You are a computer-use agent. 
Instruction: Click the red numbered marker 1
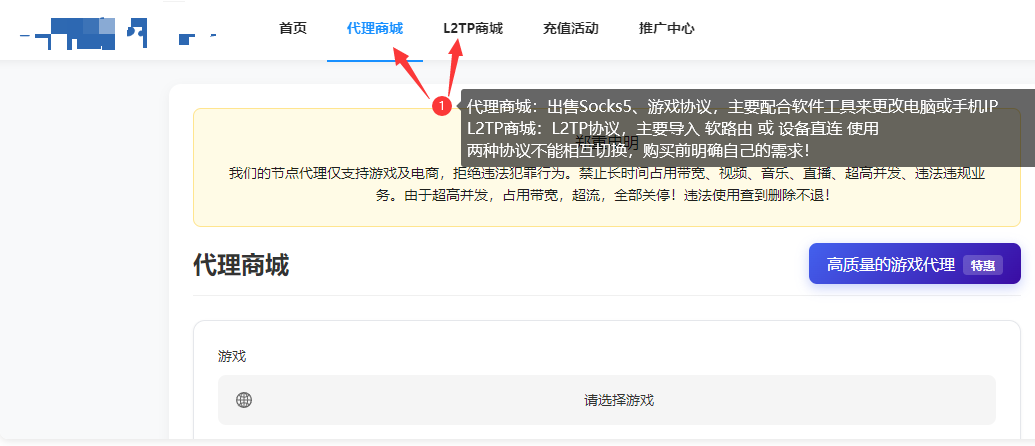coord(440,105)
